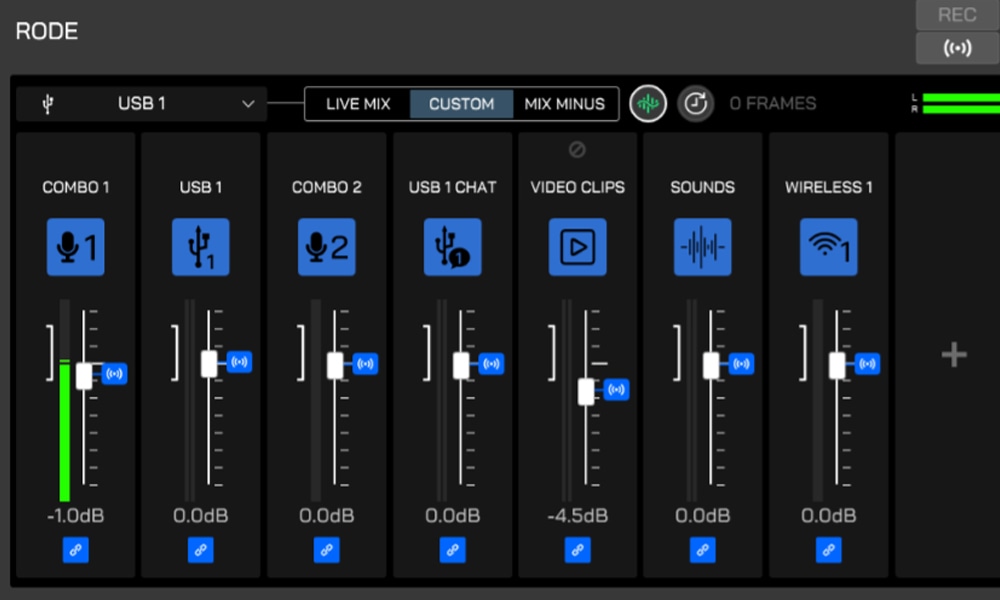The image size is (1000, 600).
Task: Click the delay clock icon near 0 FRAMES
Action: click(696, 104)
